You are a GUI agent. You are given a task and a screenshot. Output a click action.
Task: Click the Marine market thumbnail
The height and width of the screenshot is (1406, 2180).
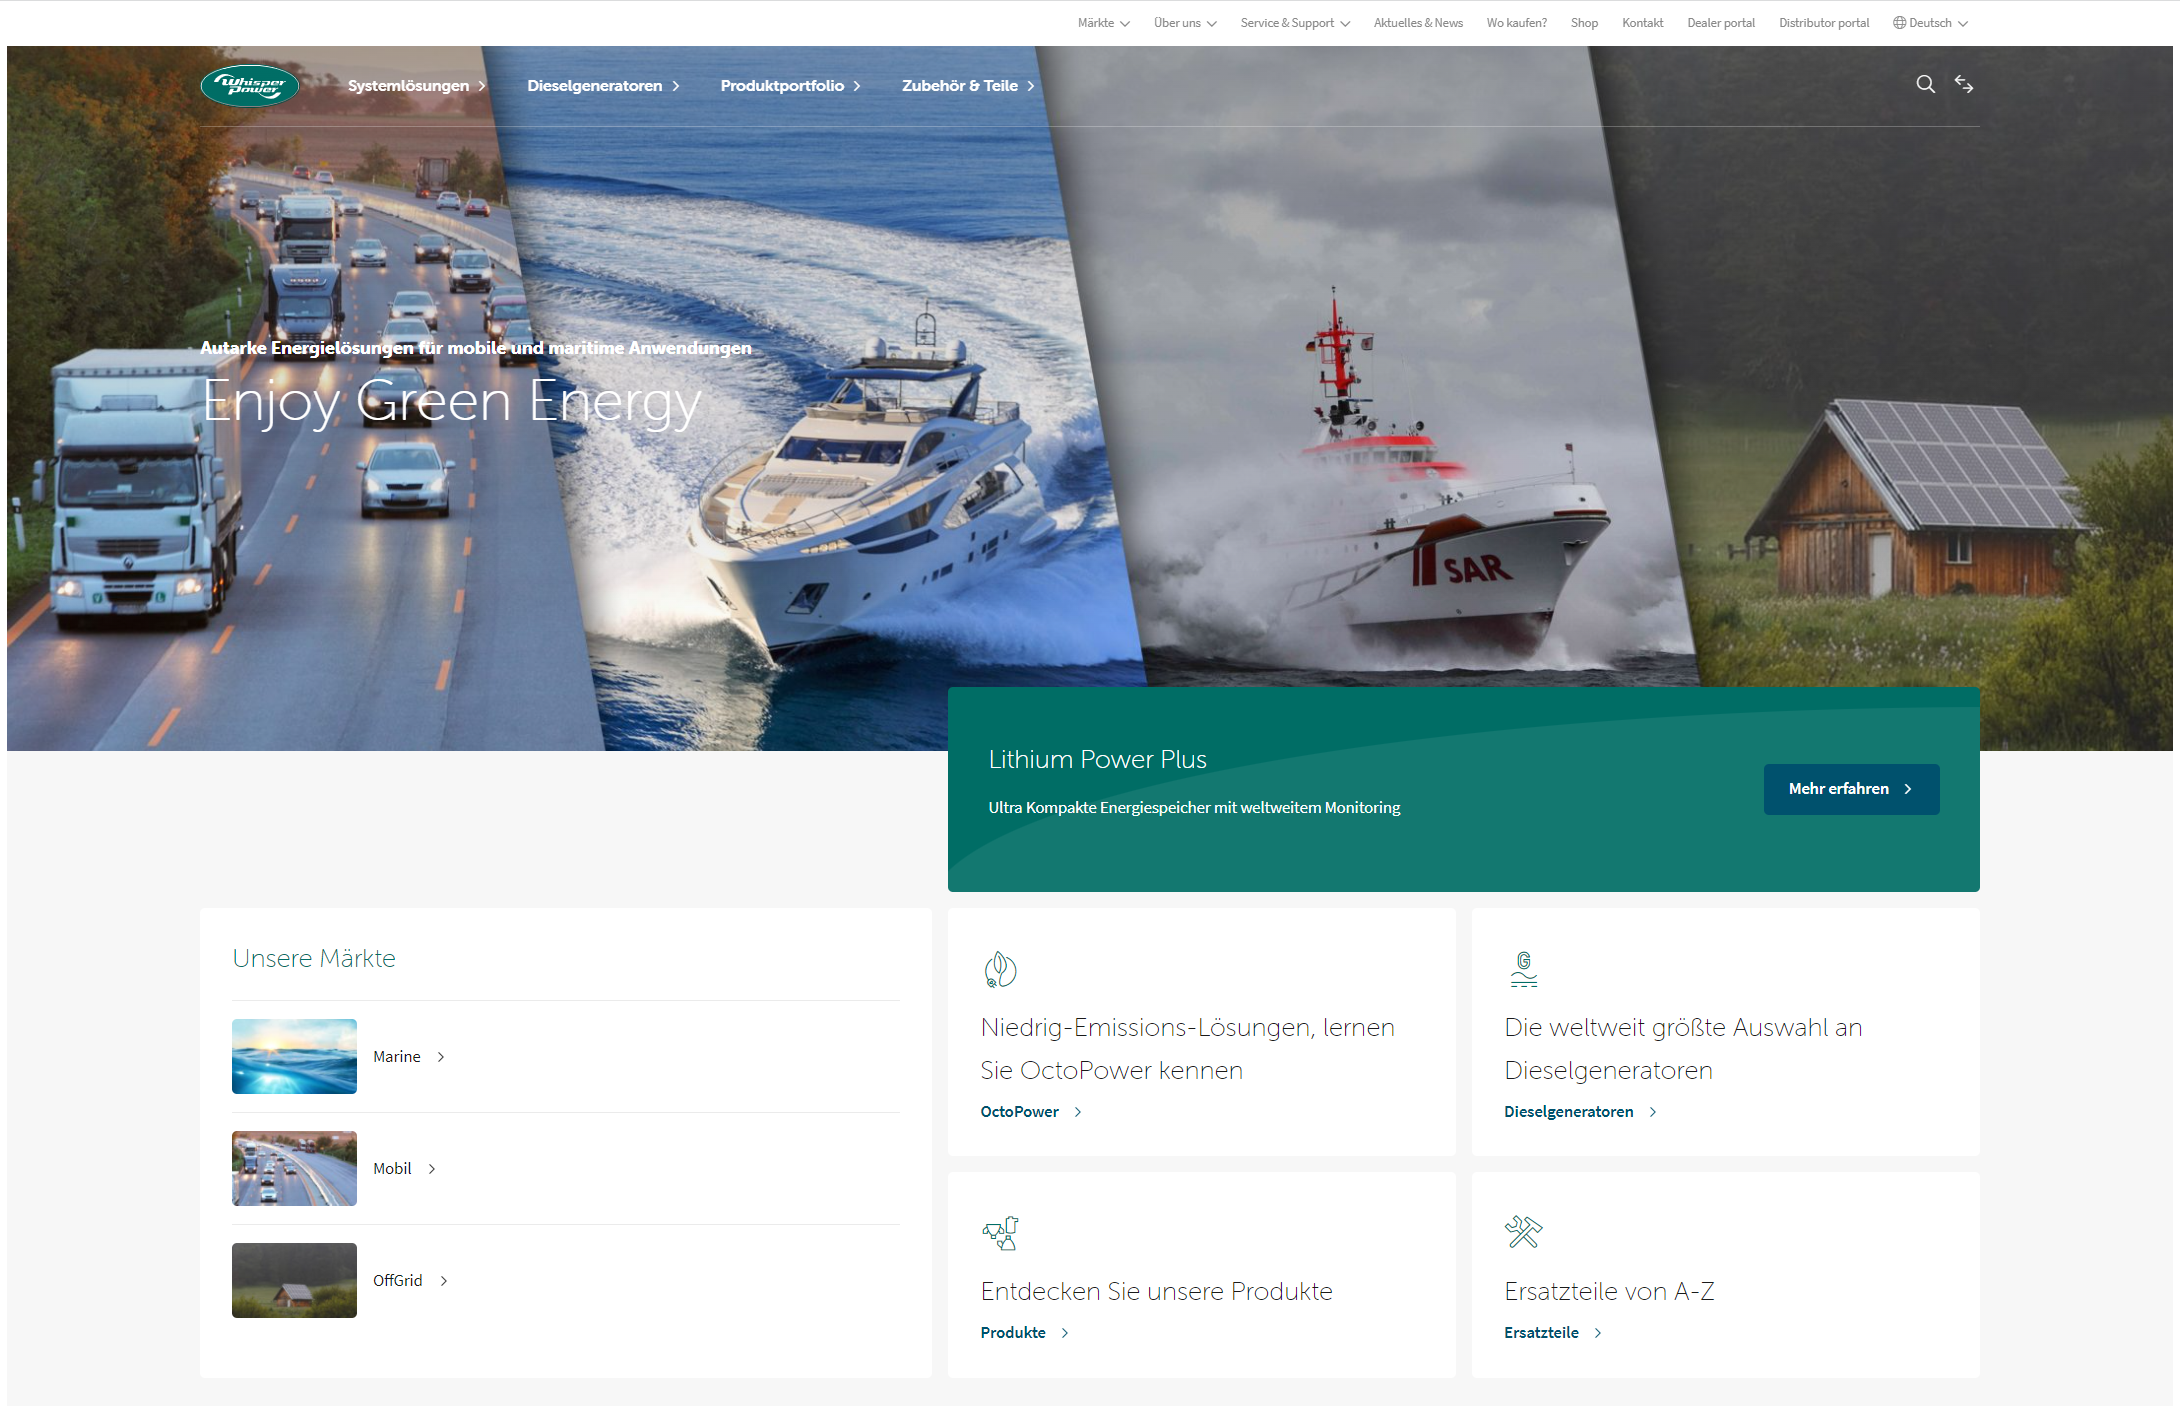coord(294,1056)
